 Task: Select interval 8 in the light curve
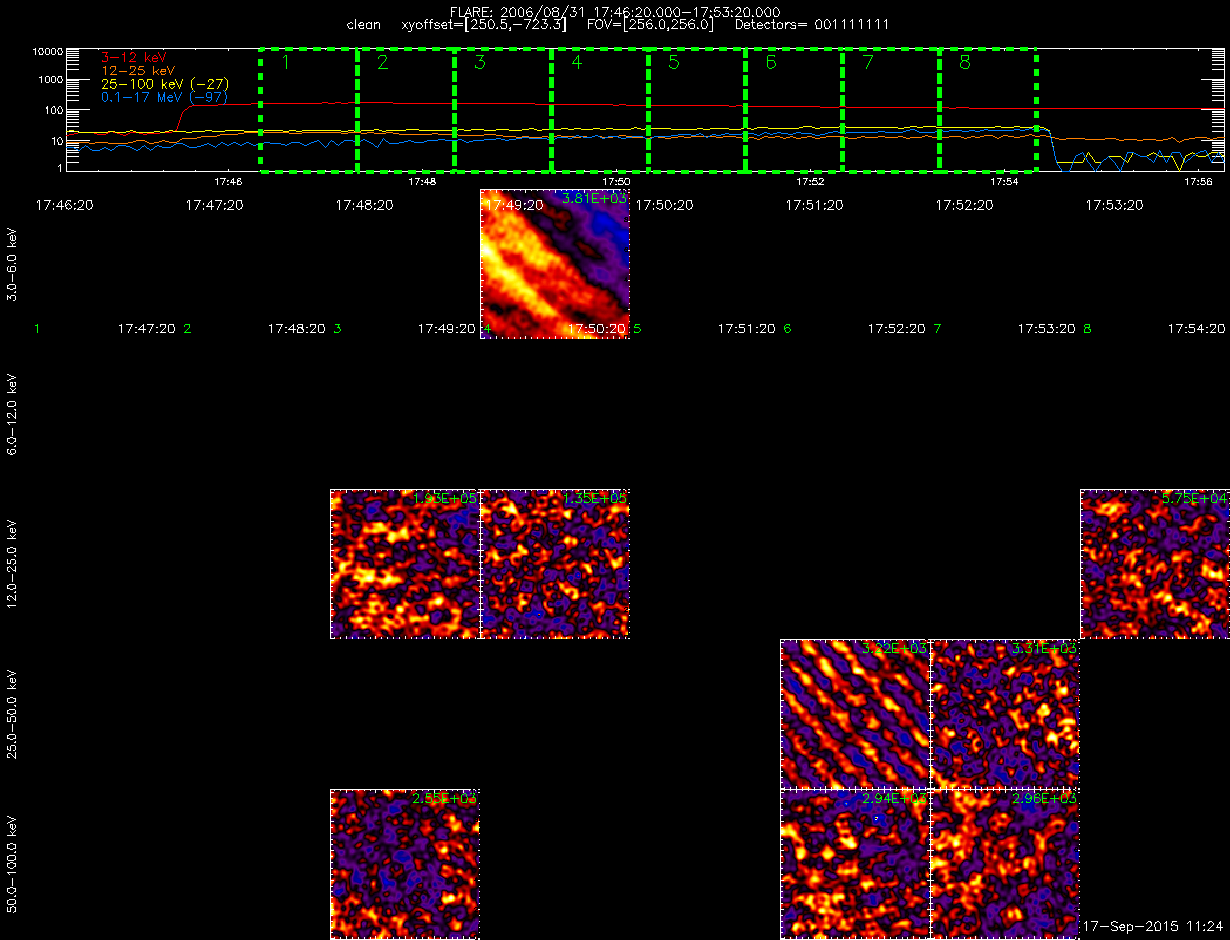(x=988, y=110)
